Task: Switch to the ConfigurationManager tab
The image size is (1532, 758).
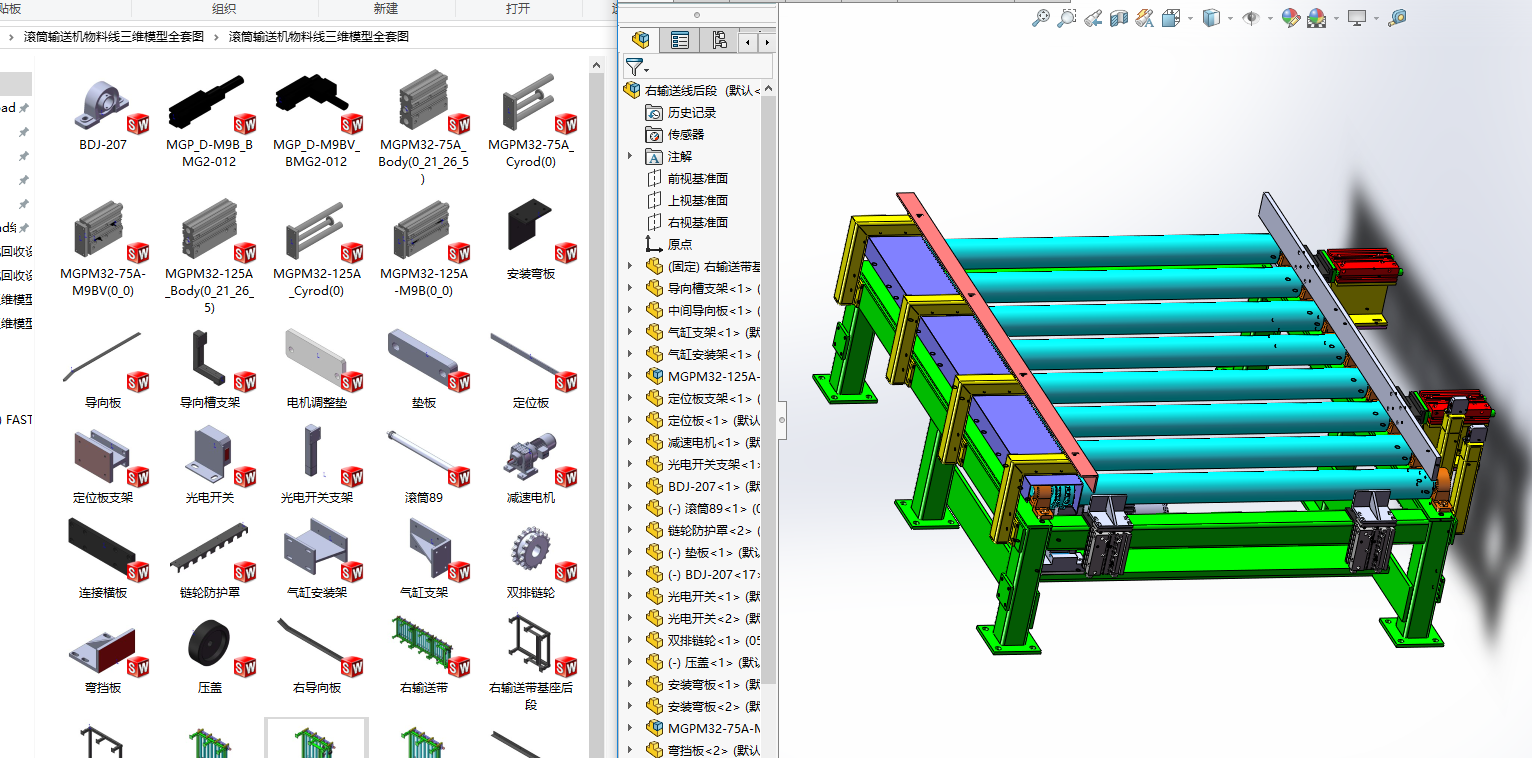Action: [x=719, y=40]
